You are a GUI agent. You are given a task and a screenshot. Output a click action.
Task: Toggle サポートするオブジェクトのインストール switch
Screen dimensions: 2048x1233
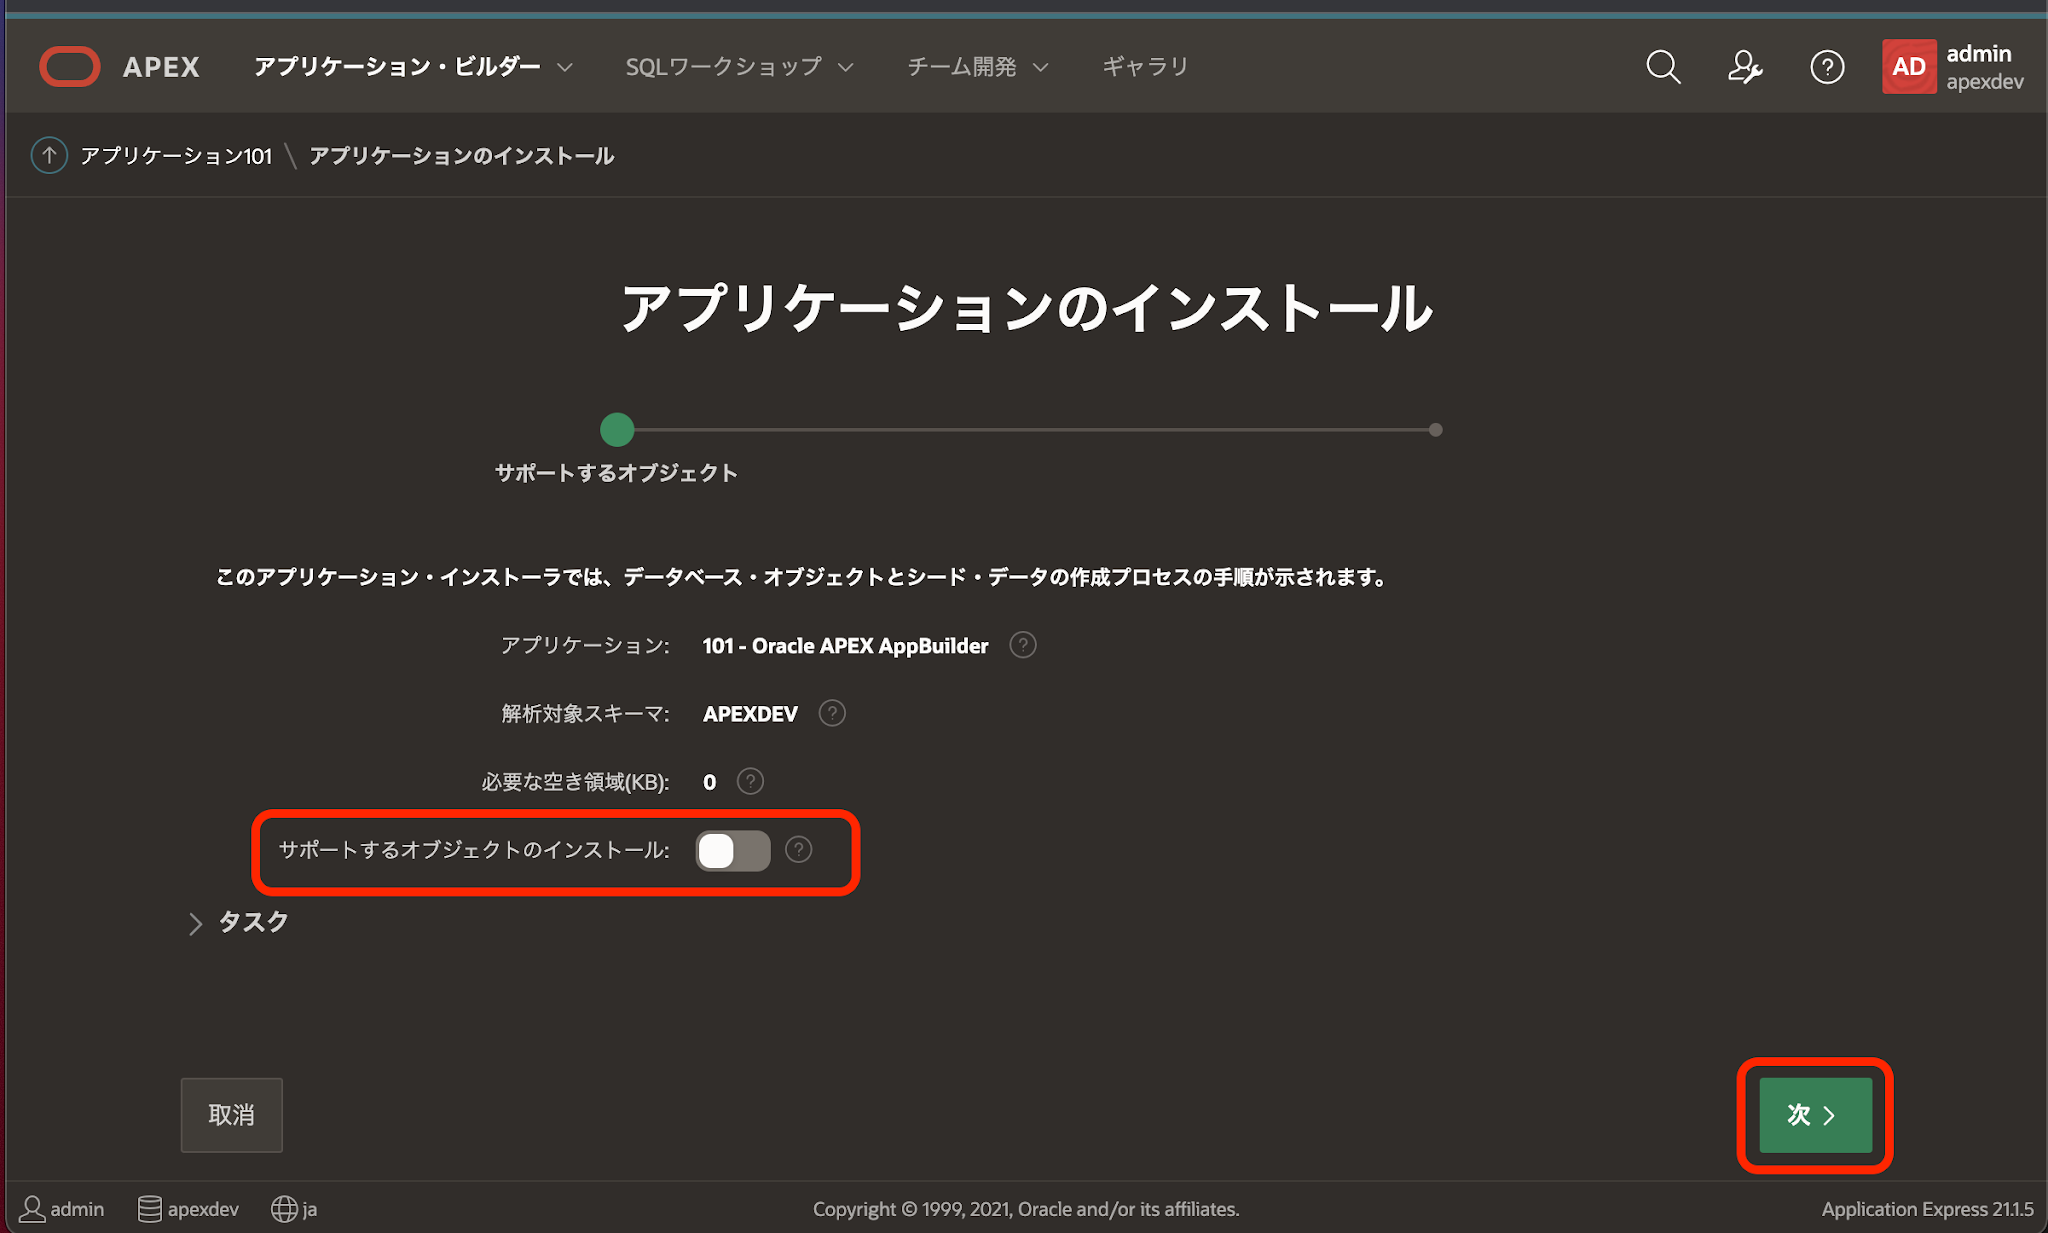733,851
